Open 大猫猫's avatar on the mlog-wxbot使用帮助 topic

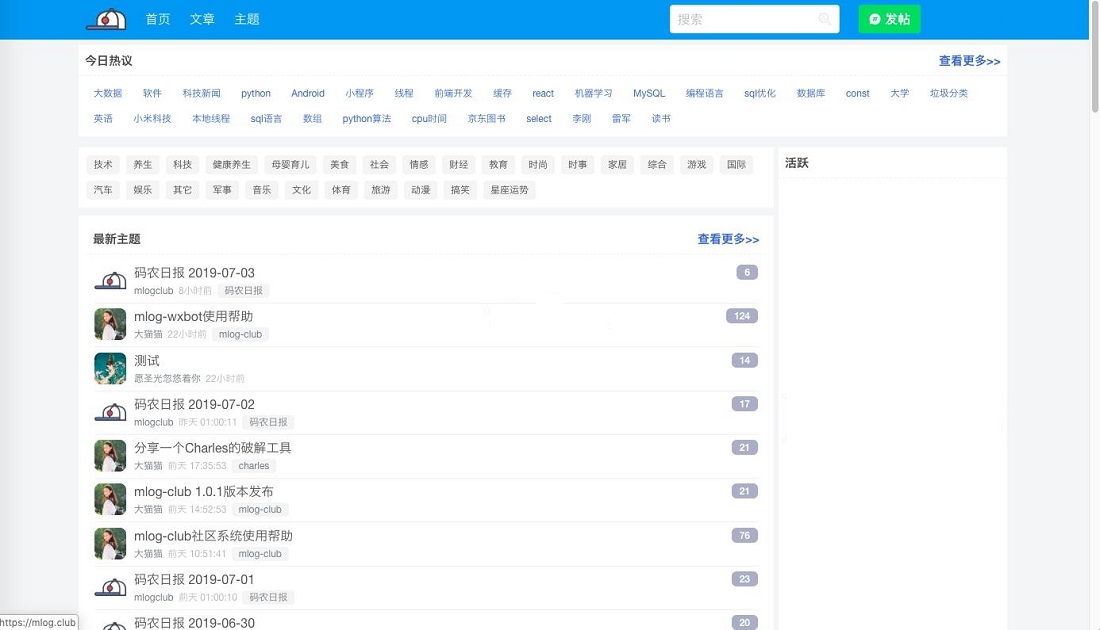(110, 323)
